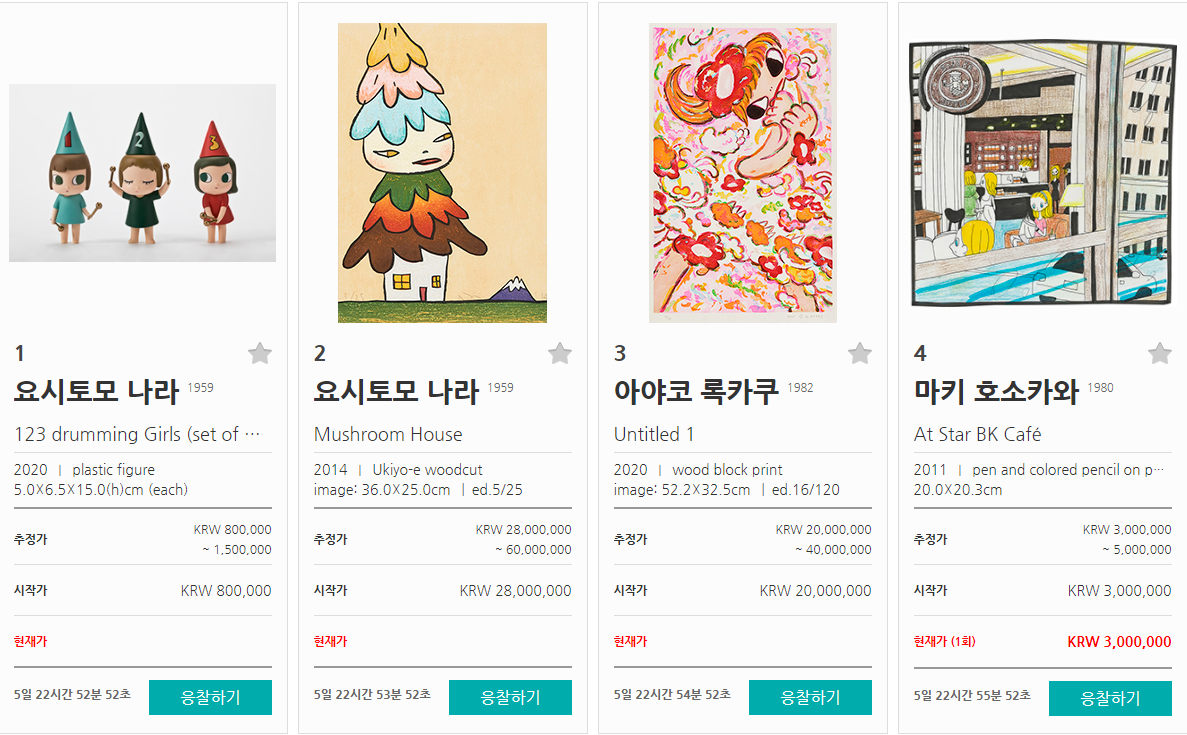This screenshot has width=1187, height=735.
Task: Star lot 3 Untitled 1 as favorite
Action: 859,353
